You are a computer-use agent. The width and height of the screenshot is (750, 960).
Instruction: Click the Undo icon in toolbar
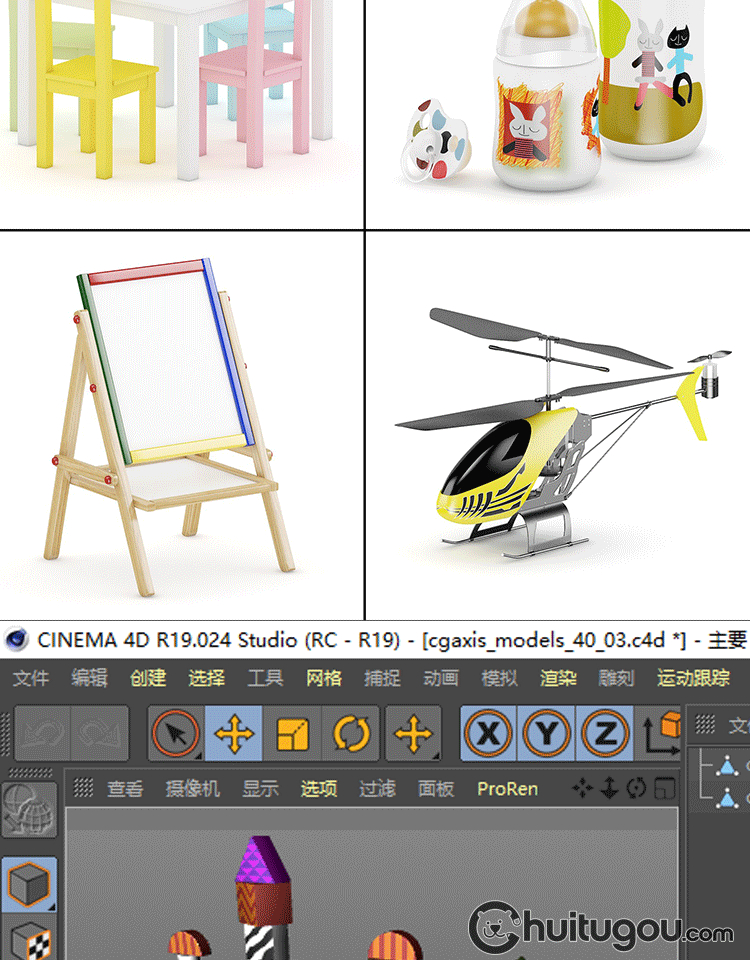coord(42,733)
